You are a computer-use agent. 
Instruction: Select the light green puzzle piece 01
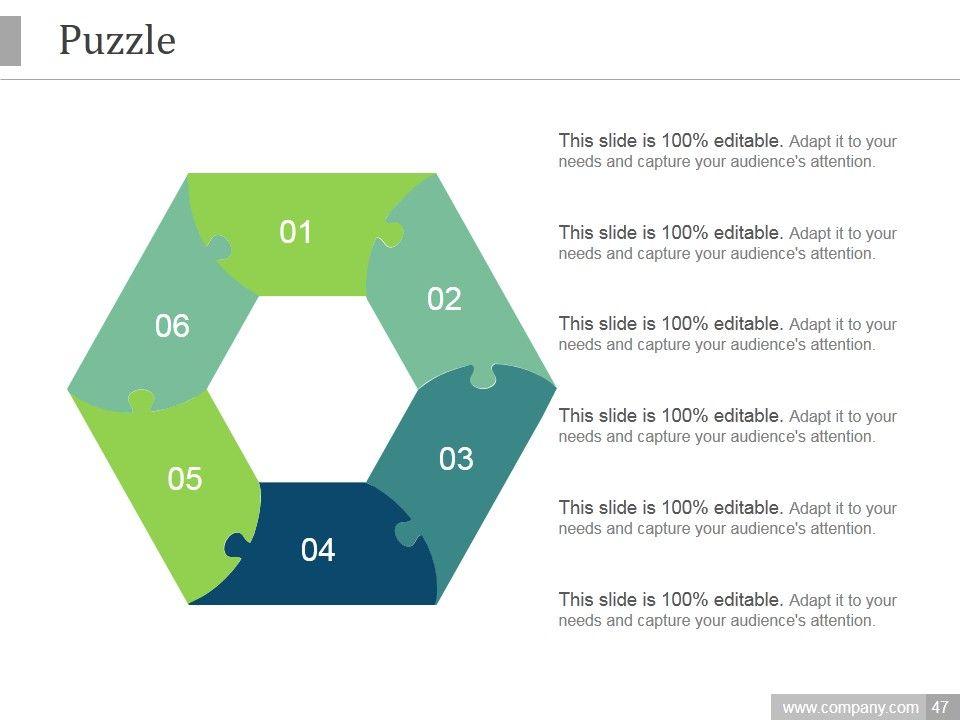296,232
